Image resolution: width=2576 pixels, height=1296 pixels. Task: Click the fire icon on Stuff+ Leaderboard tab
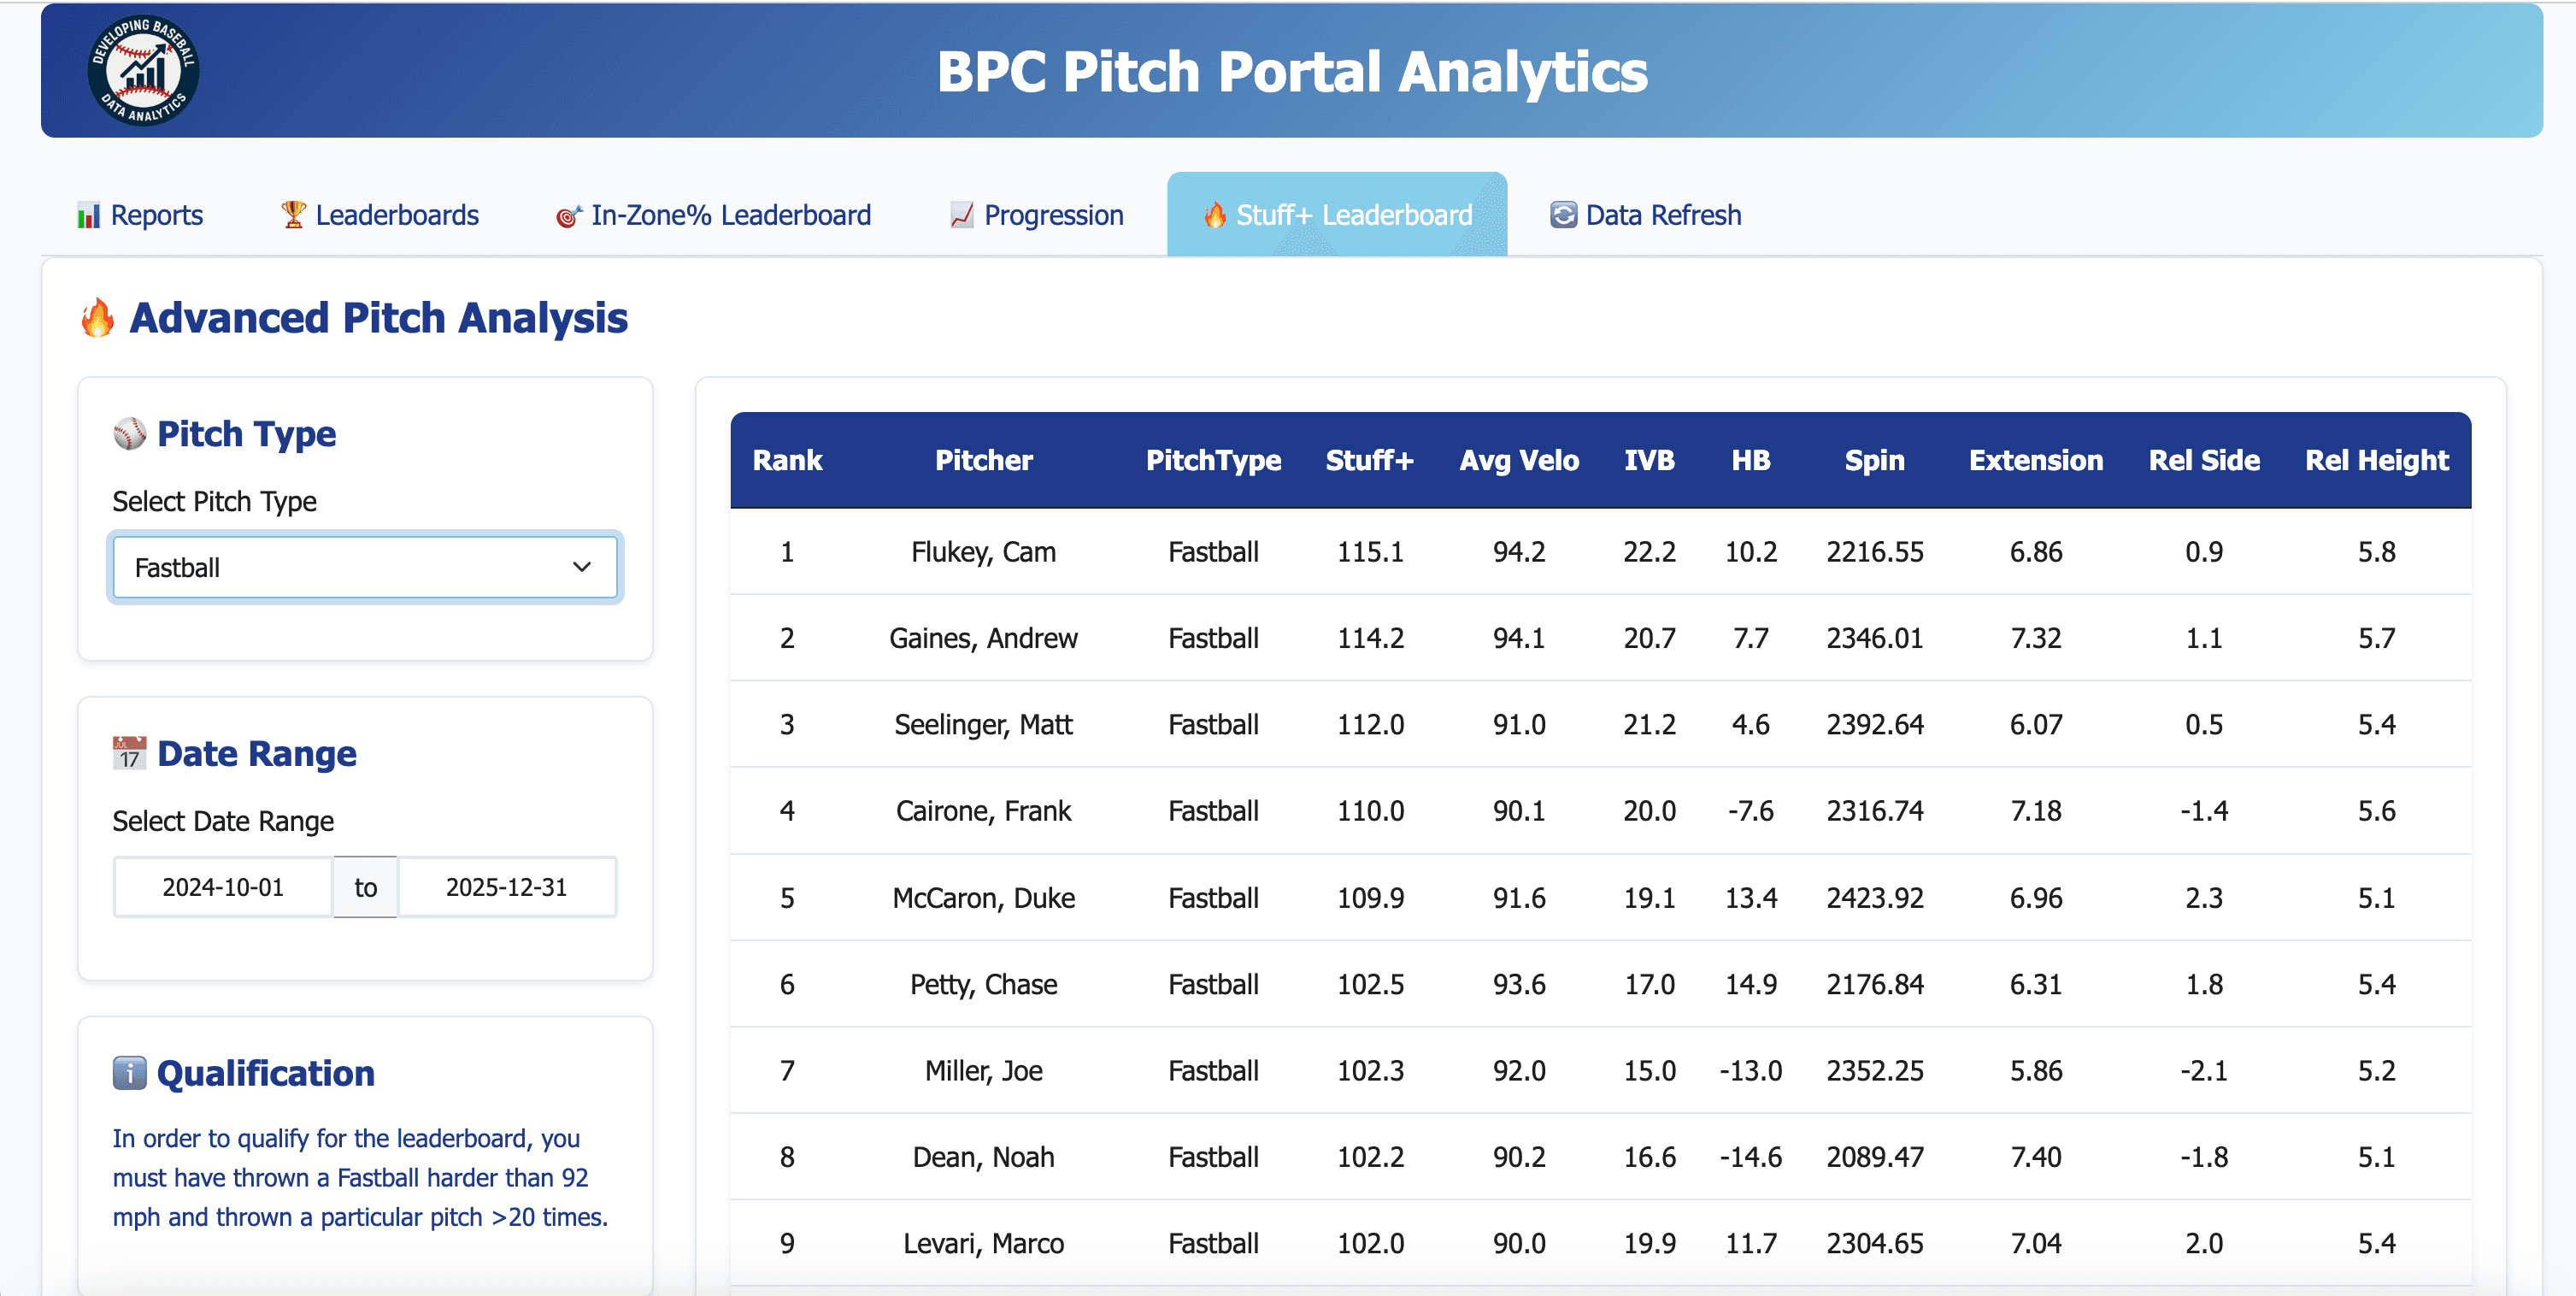tap(1214, 215)
